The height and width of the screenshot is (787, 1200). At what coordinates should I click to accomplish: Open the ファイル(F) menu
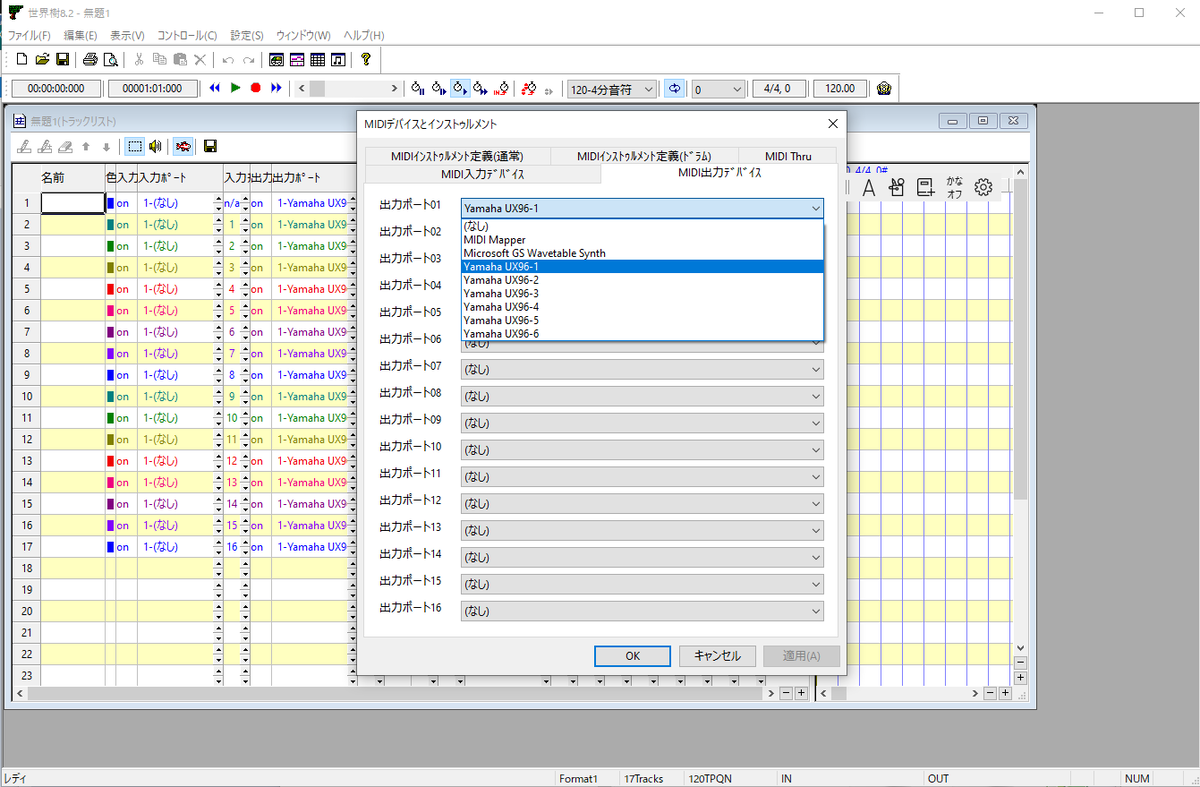[x=29, y=35]
